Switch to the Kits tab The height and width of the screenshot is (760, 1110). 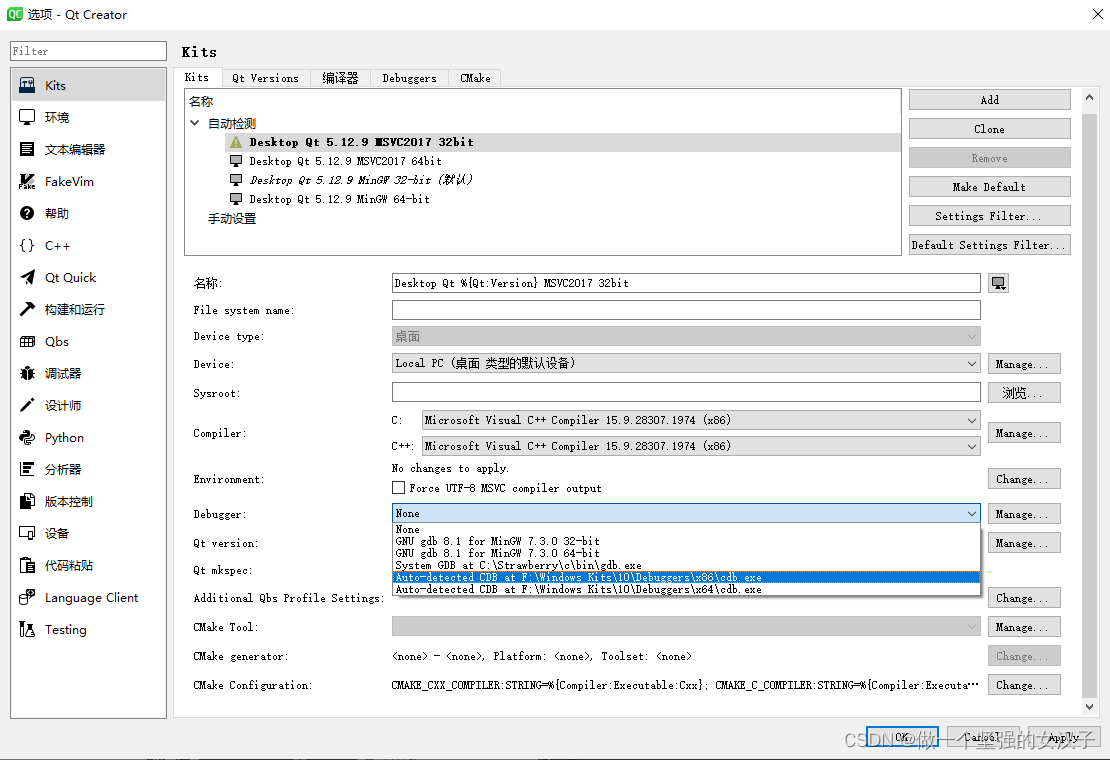point(197,78)
